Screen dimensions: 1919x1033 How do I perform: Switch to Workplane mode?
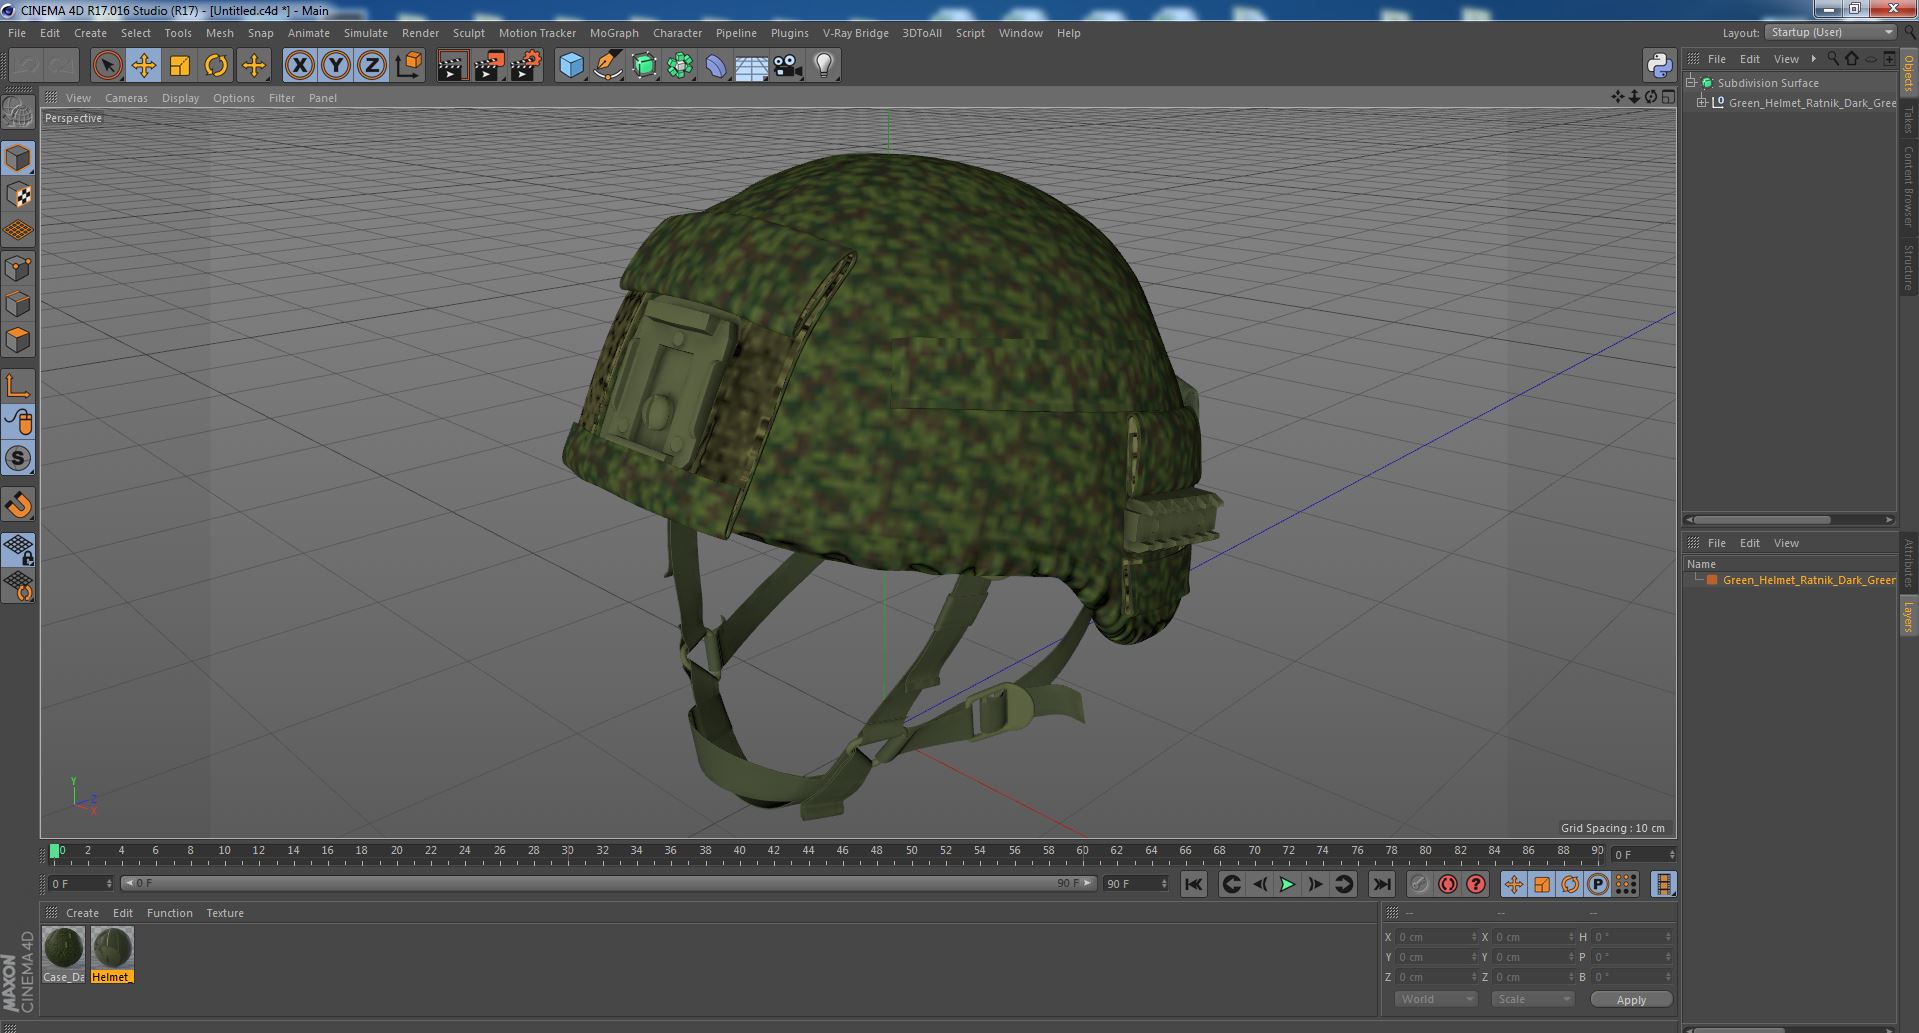pos(18,231)
